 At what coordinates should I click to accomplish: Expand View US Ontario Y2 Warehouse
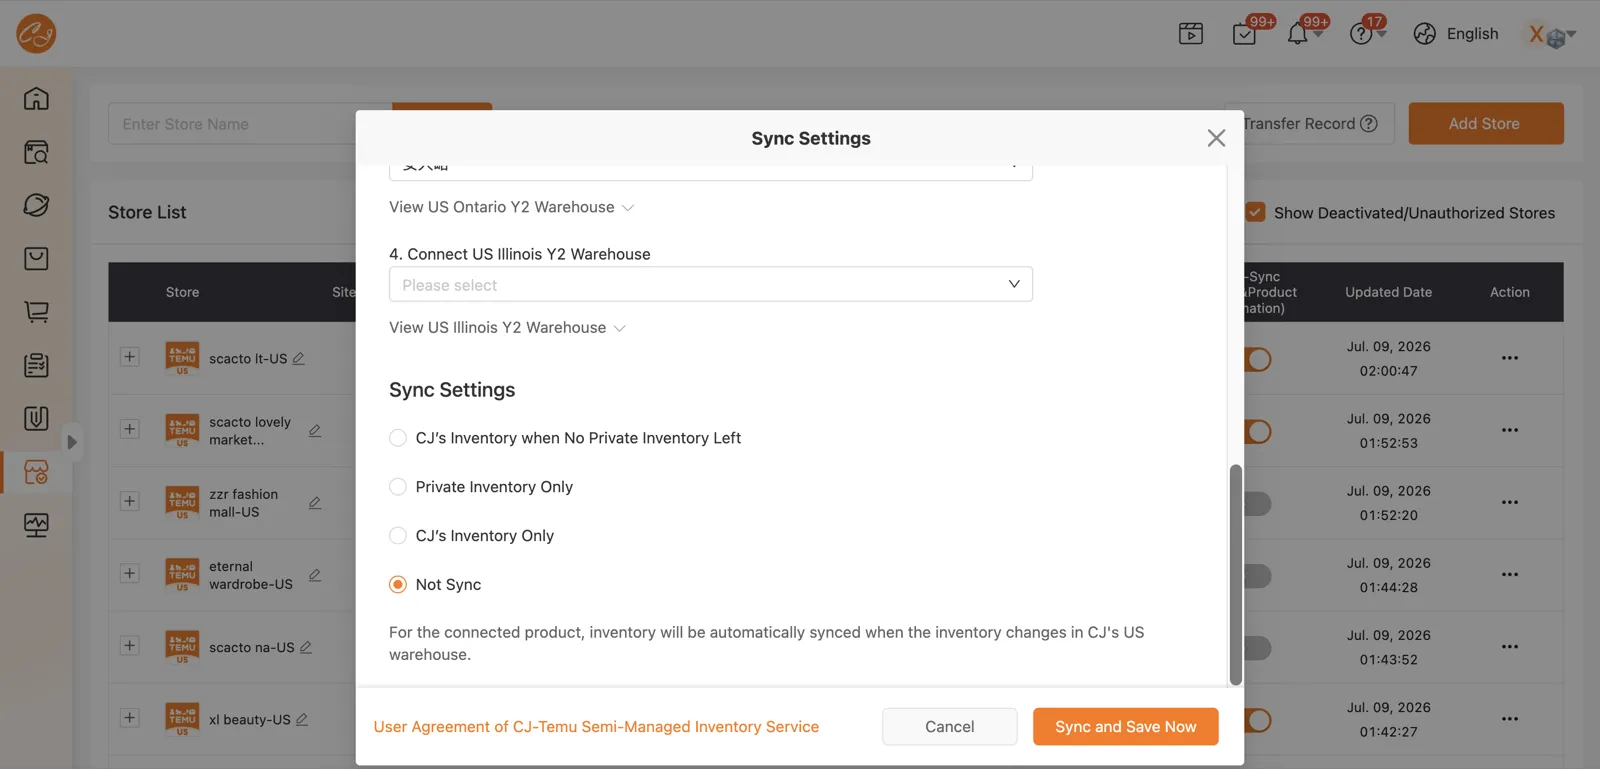click(x=512, y=207)
